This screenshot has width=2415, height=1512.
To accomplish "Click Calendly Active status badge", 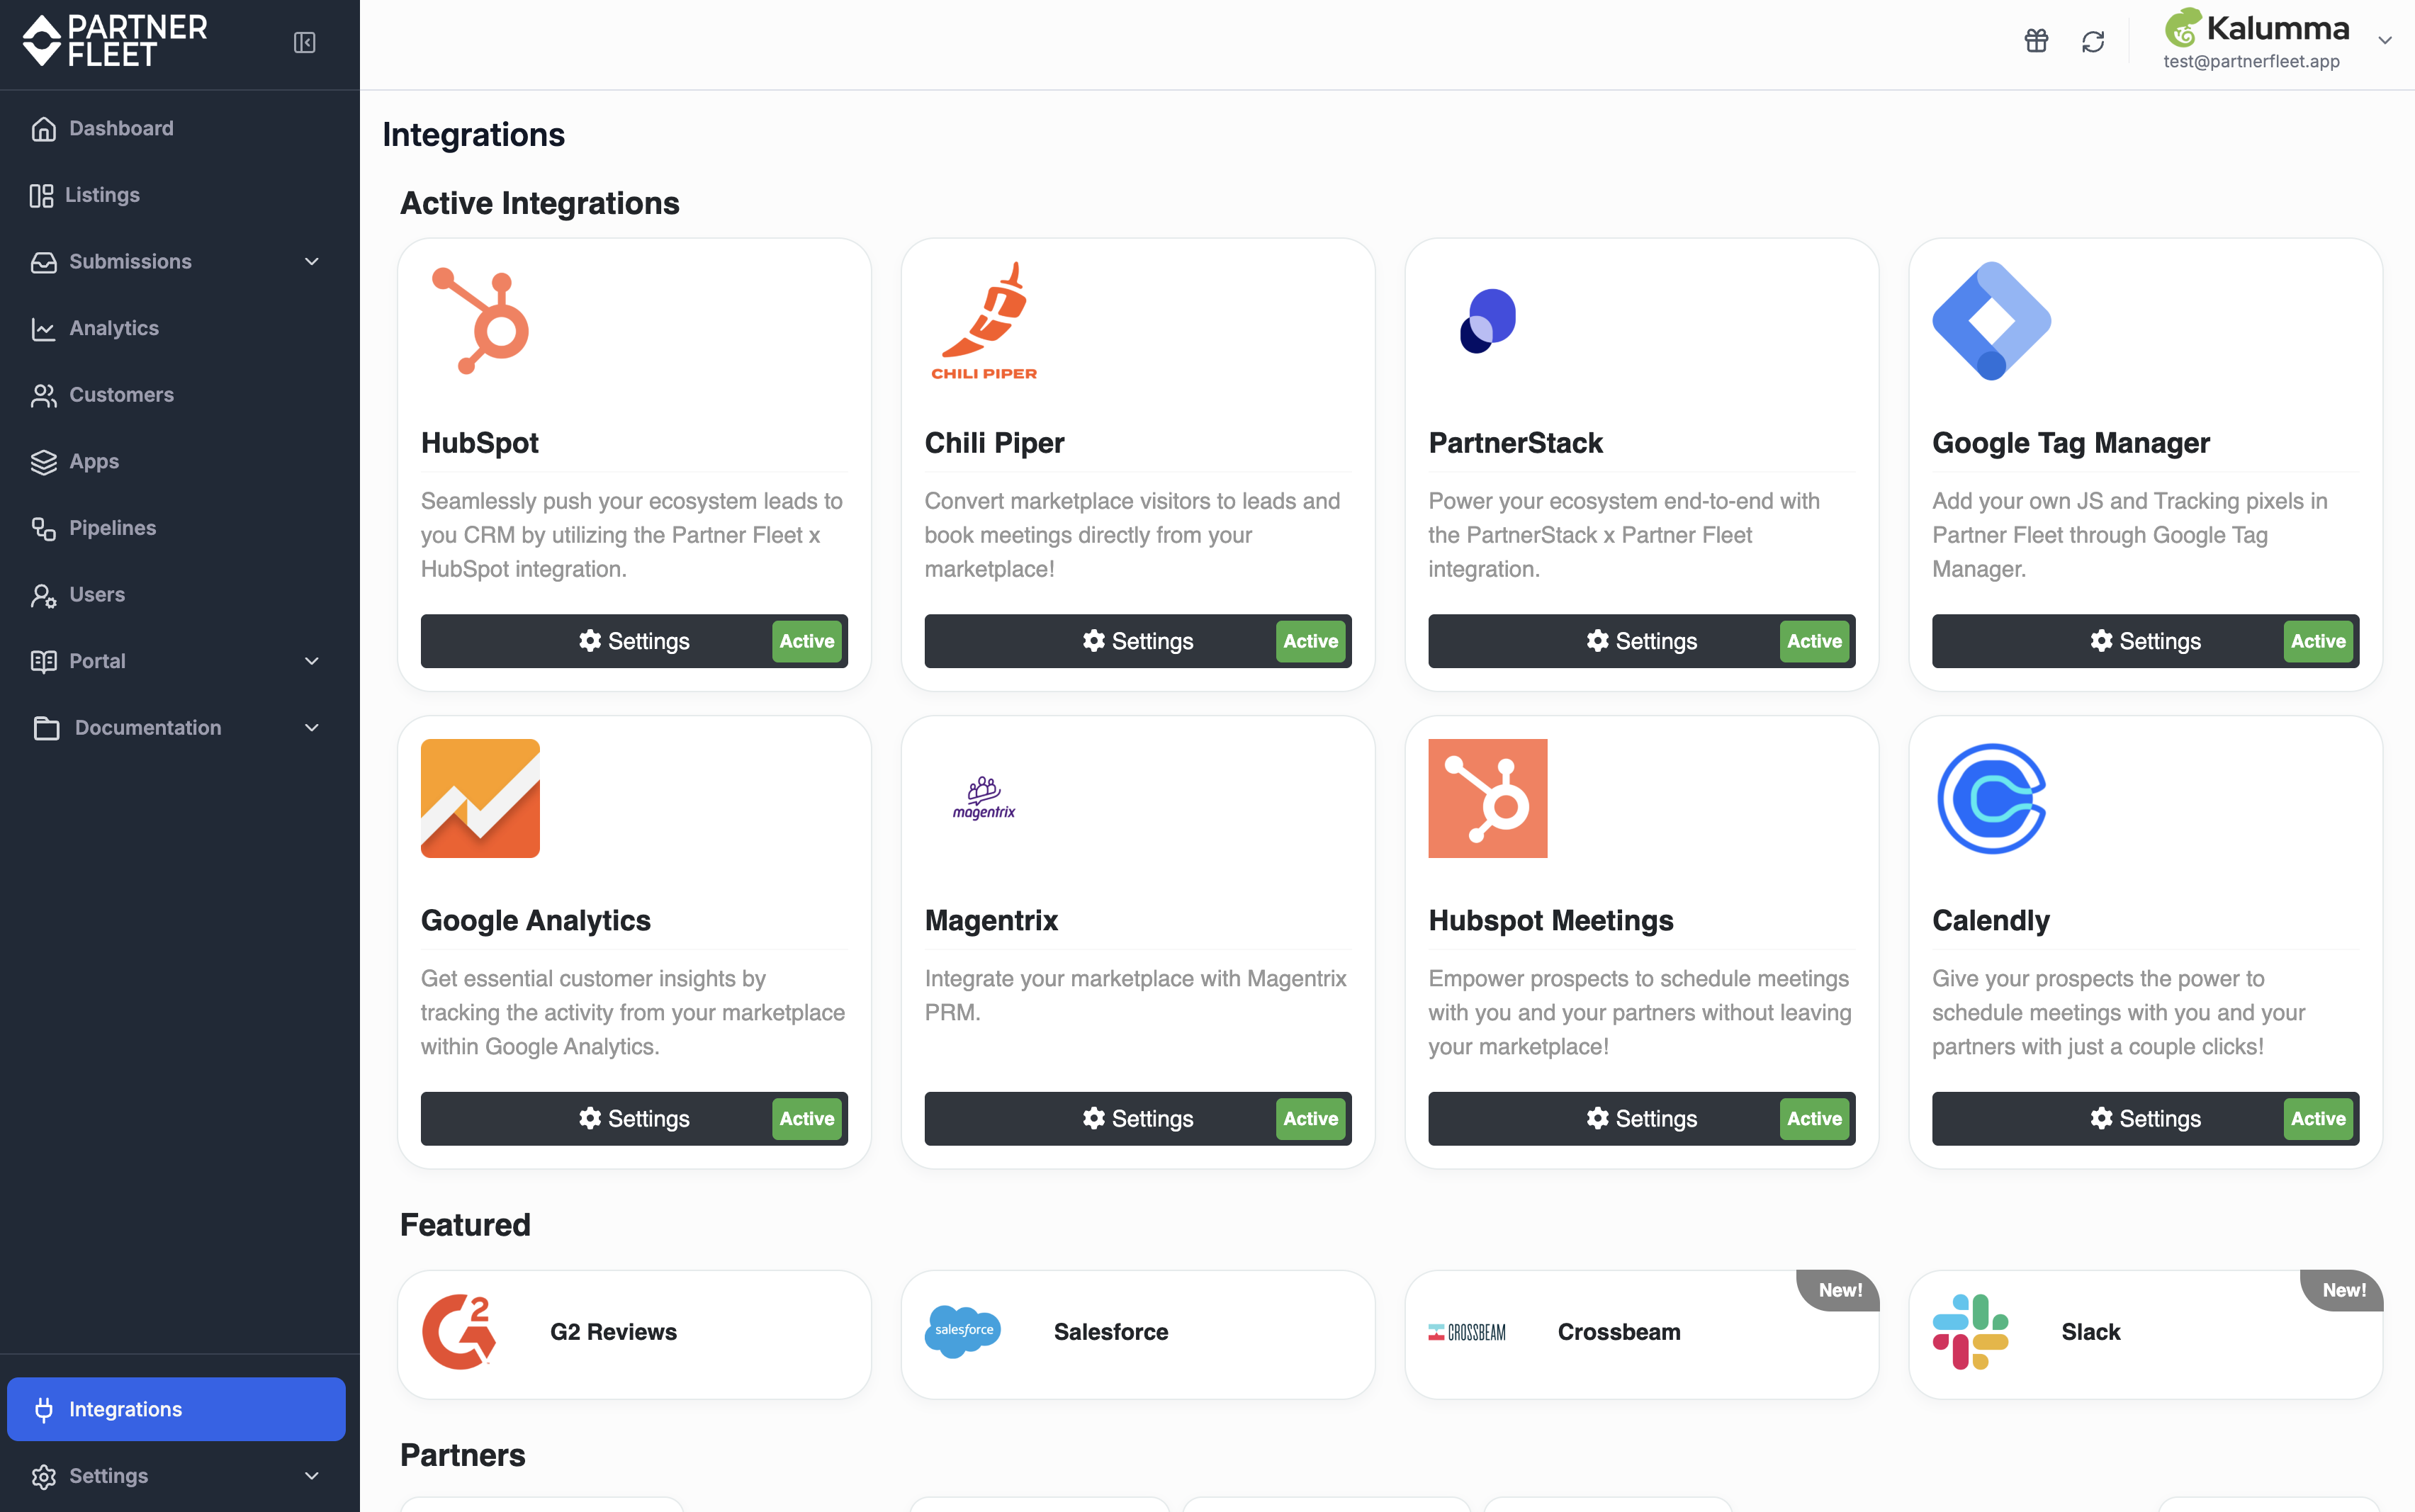I will [x=2319, y=1119].
